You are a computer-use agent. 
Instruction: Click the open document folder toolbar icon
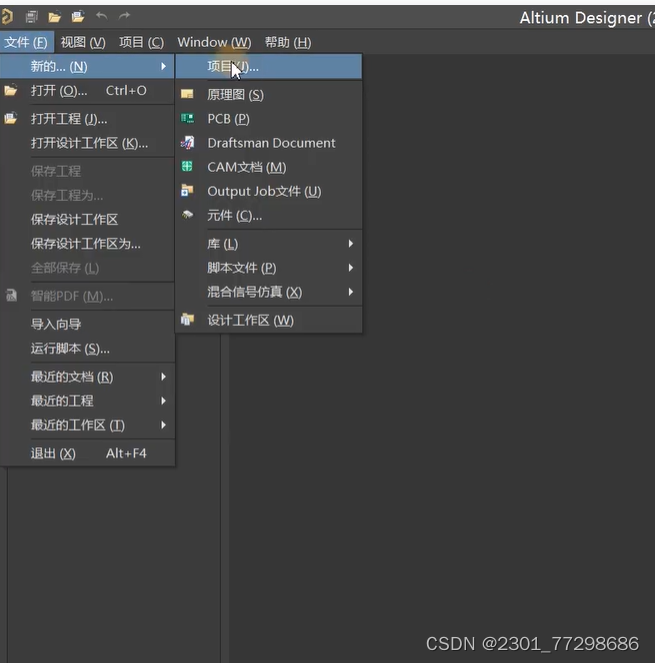(x=54, y=17)
